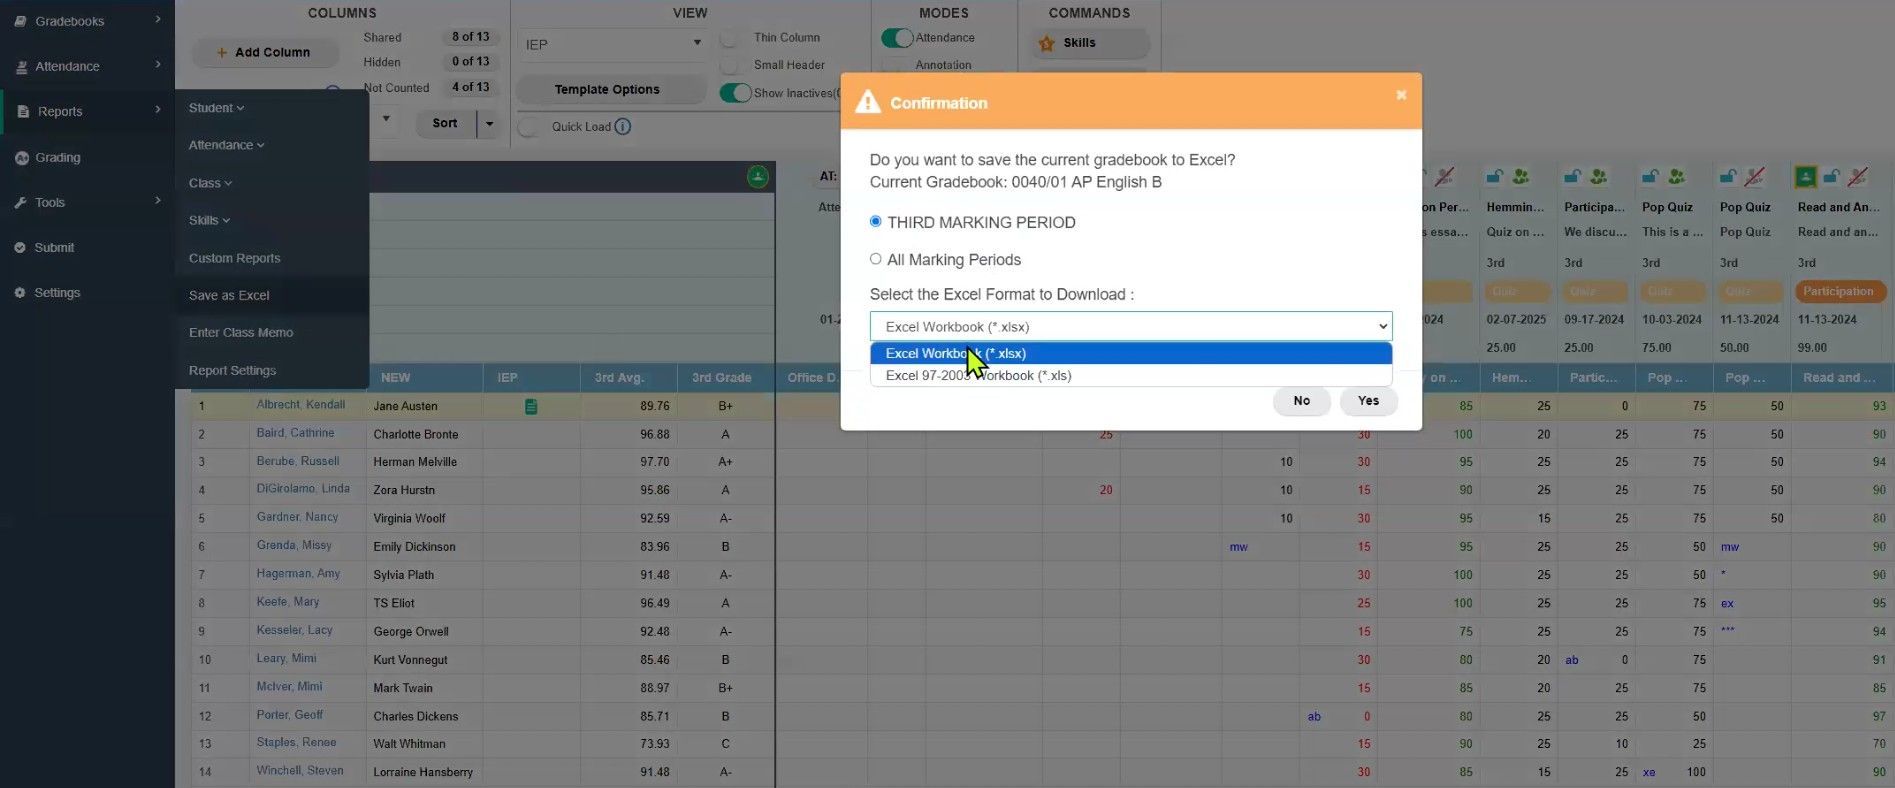Image resolution: width=1895 pixels, height=788 pixels.
Task: Click the green shared-group icon above Hemmin... column
Action: point(1521,177)
